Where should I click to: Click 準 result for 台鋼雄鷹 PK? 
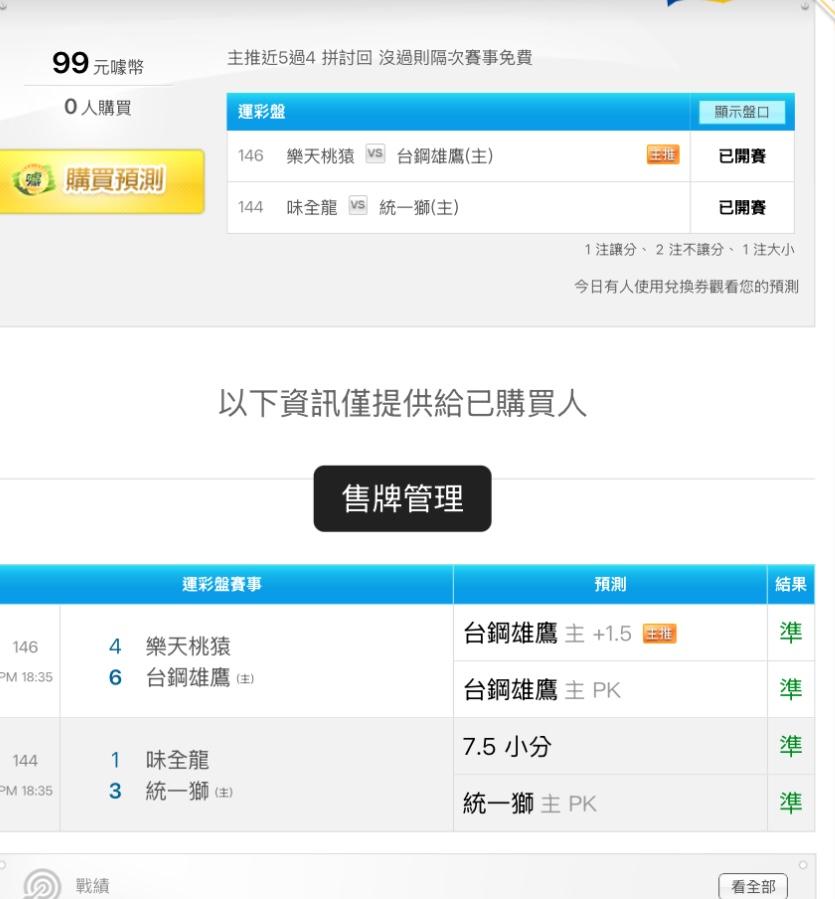(791, 689)
